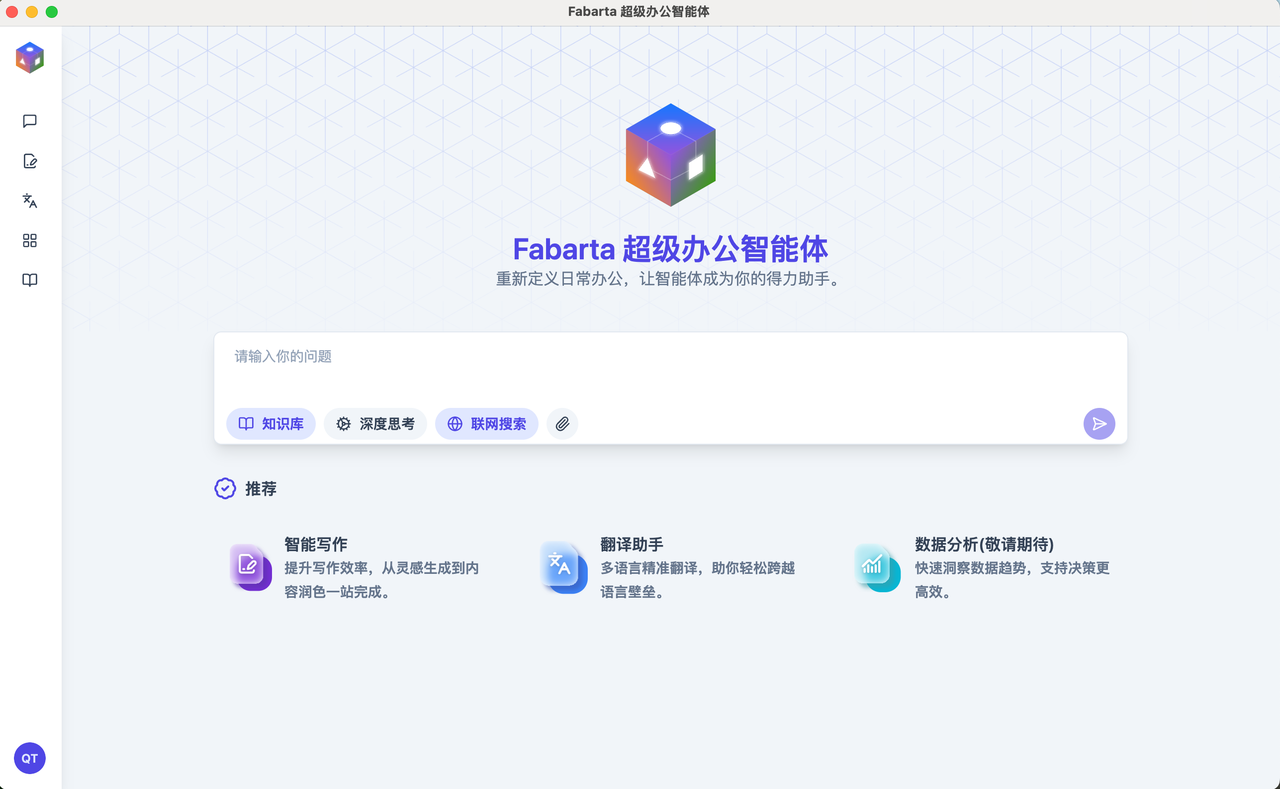This screenshot has width=1280, height=789.
Task: Select the translate icon in sidebar
Action: [x=30, y=201]
